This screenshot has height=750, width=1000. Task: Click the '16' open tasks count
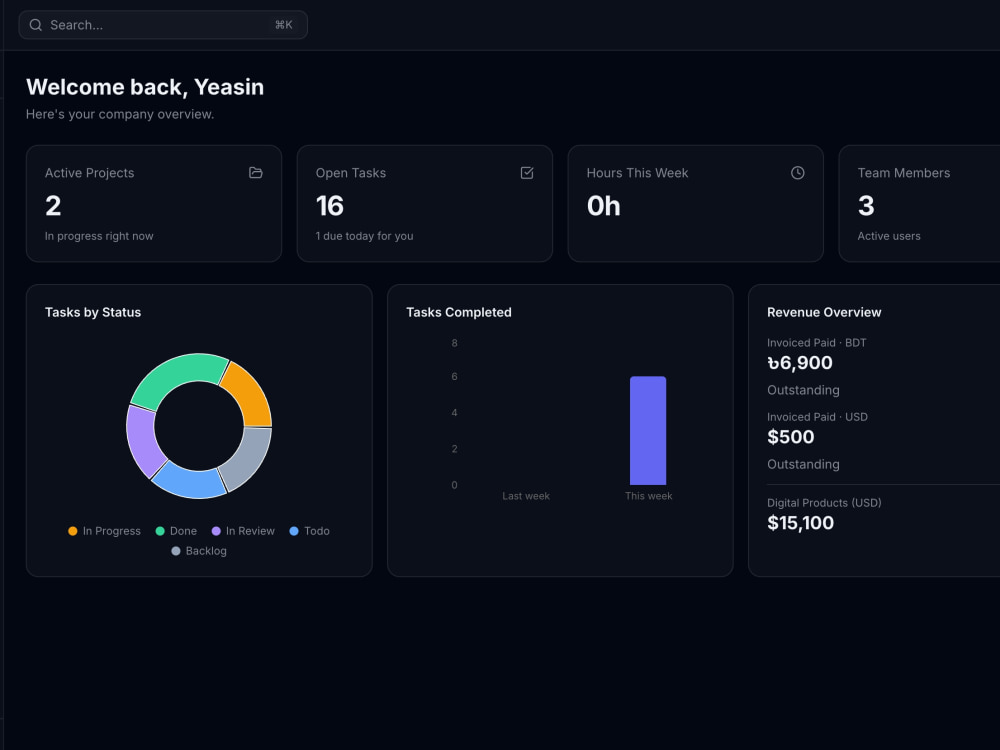pyautogui.click(x=330, y=206)
